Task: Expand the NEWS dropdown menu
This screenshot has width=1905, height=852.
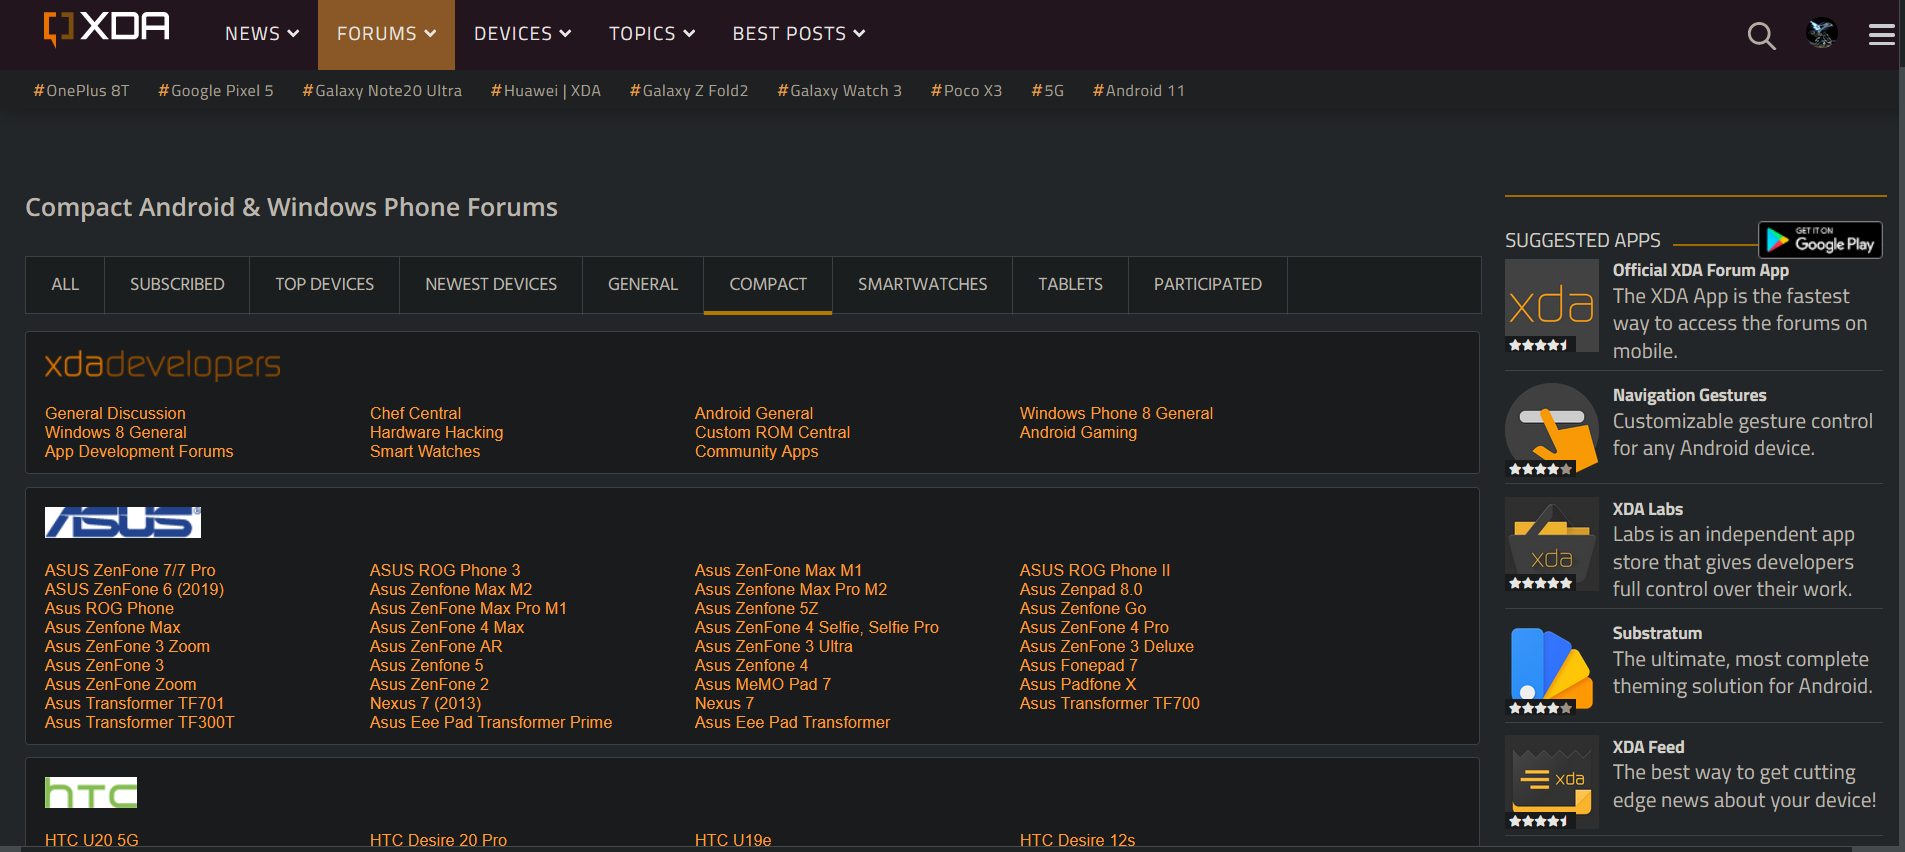Action: point(262,34)
